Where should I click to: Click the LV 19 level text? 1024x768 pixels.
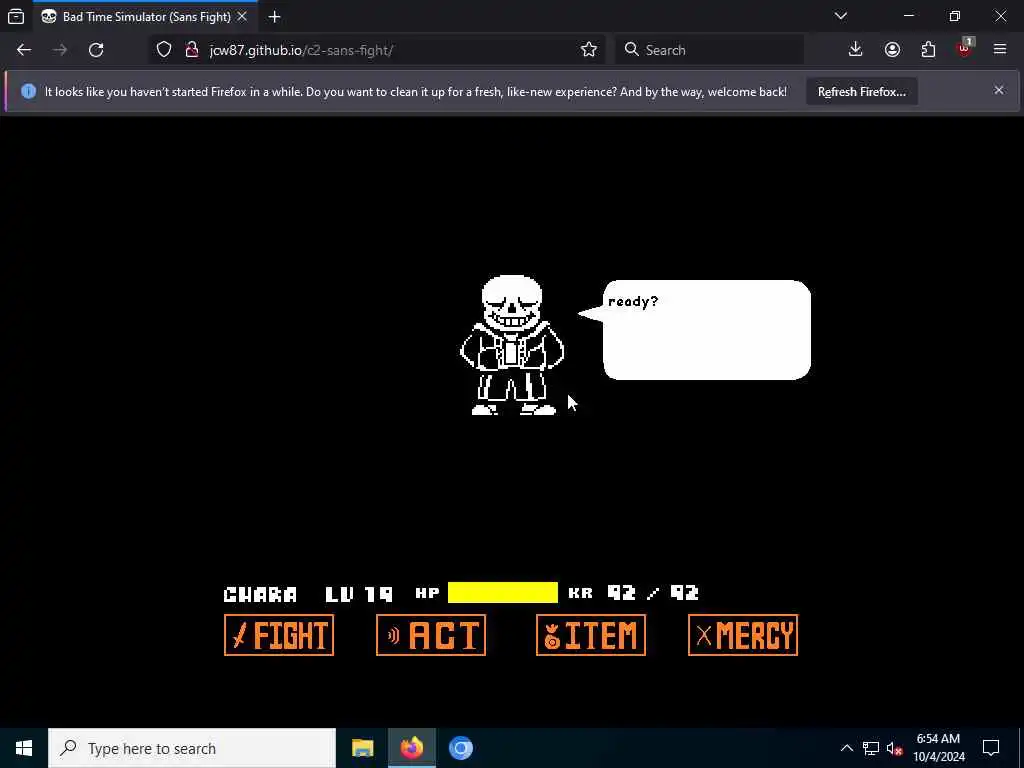point(359,594)
